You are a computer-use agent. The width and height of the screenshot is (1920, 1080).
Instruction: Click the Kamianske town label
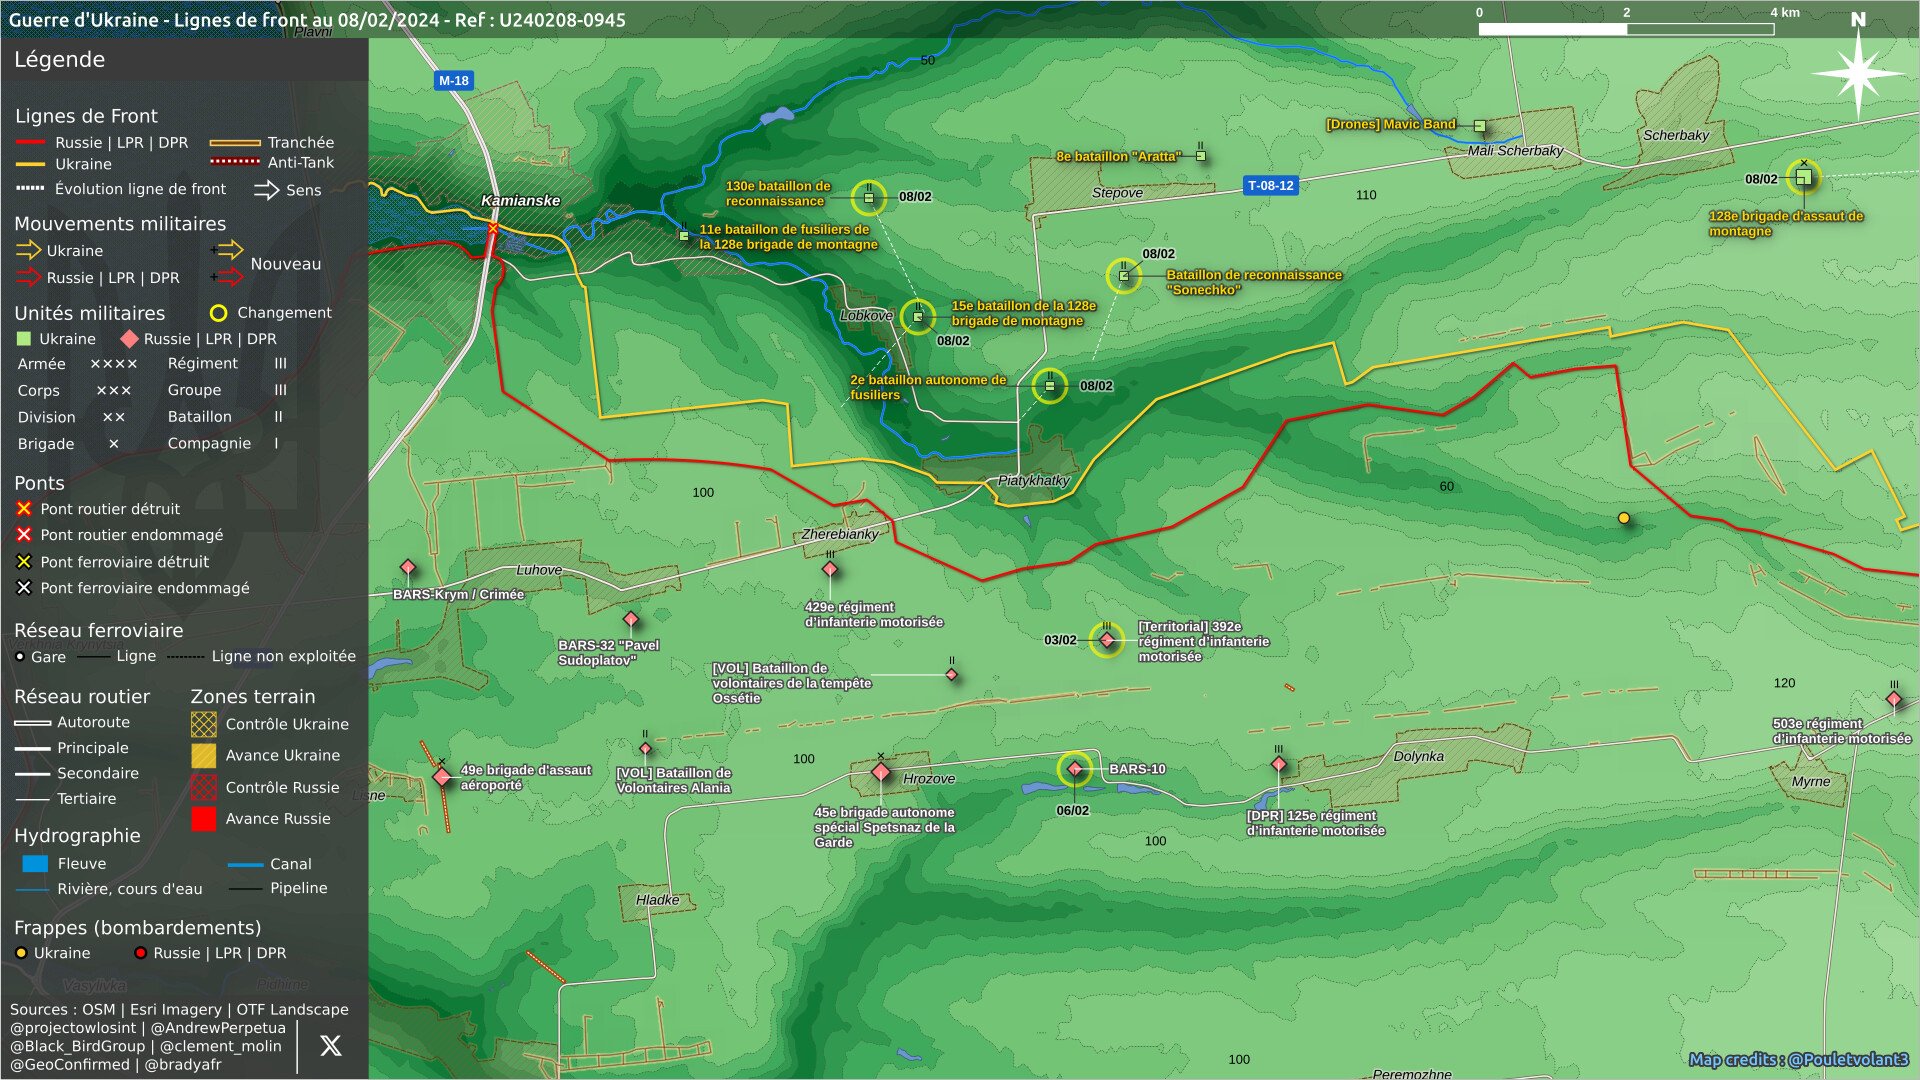click(520, 200)
